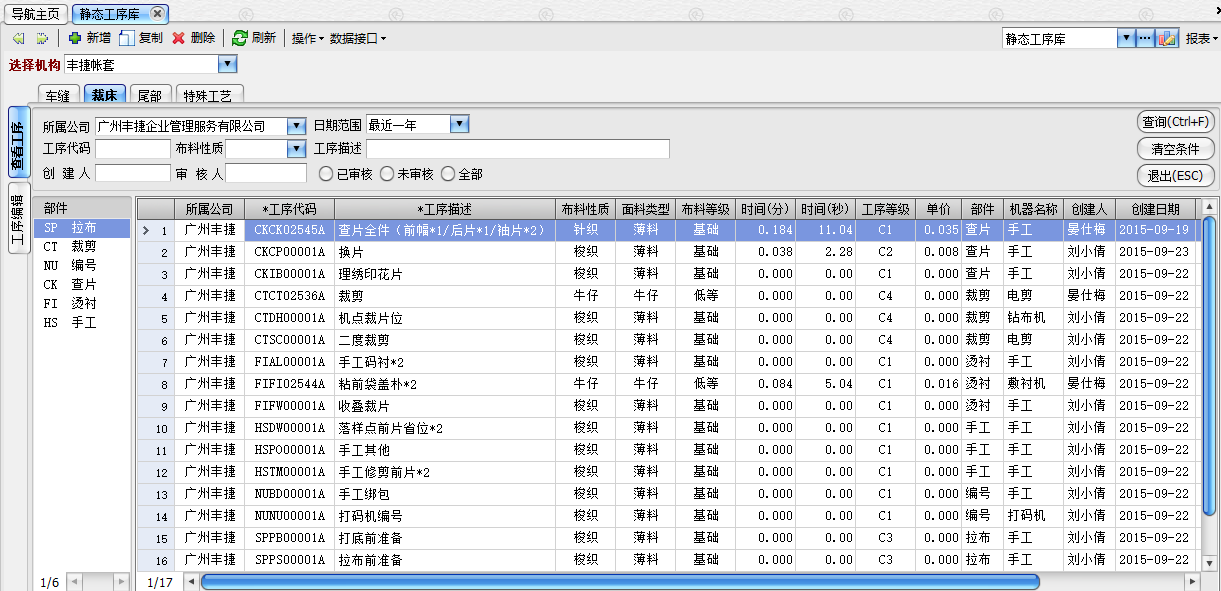Open the chart edit icon beside 报表
The image size is (1221, 591).
tap(1168, 39)
